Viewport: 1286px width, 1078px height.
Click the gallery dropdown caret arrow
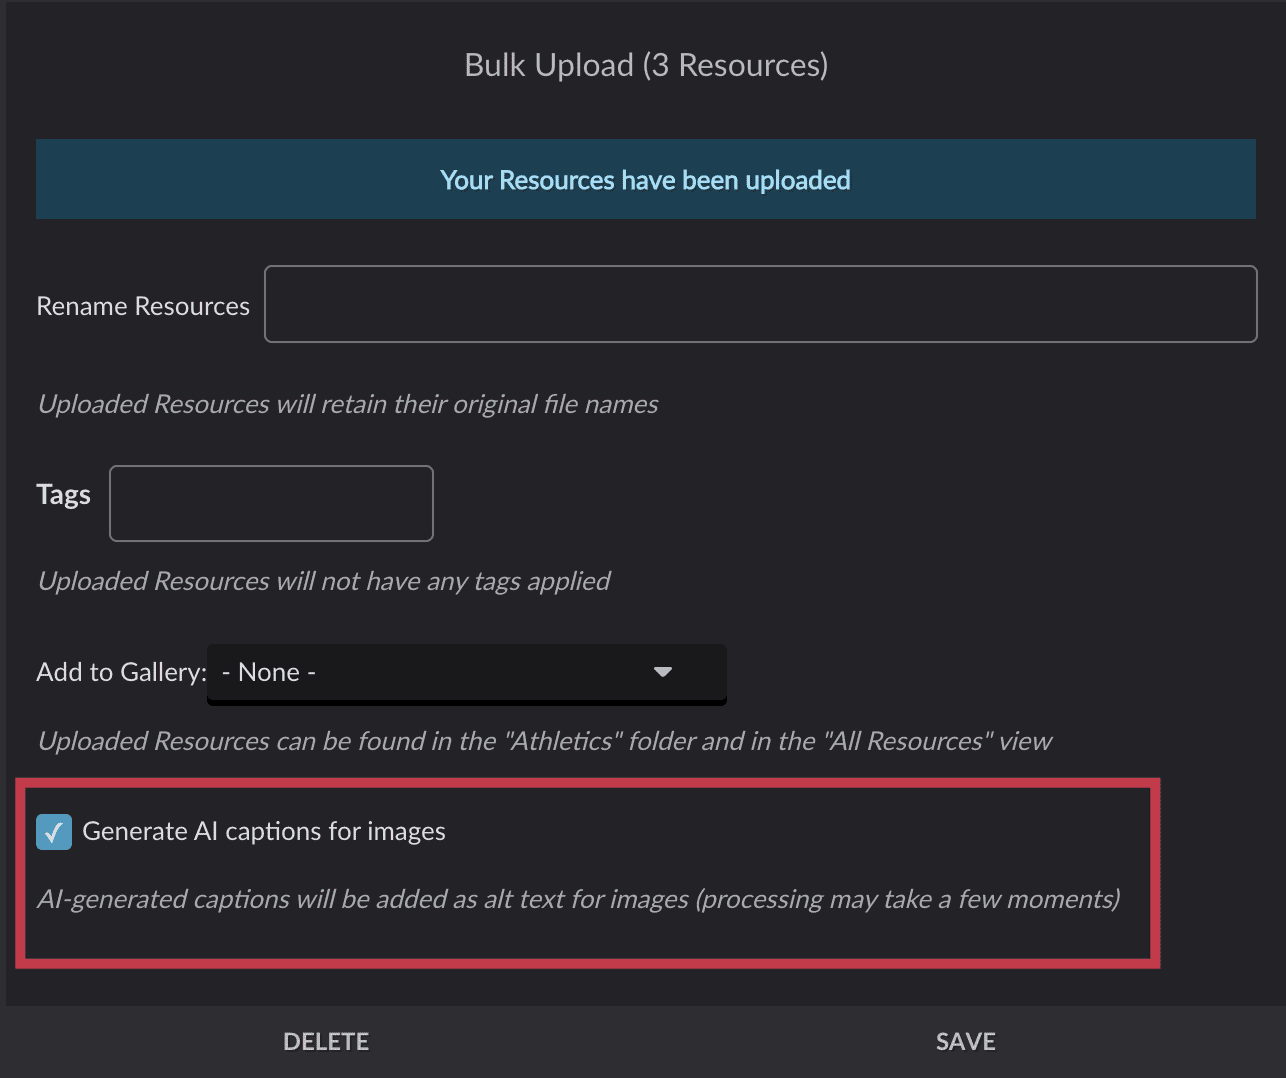pos(662,672)
